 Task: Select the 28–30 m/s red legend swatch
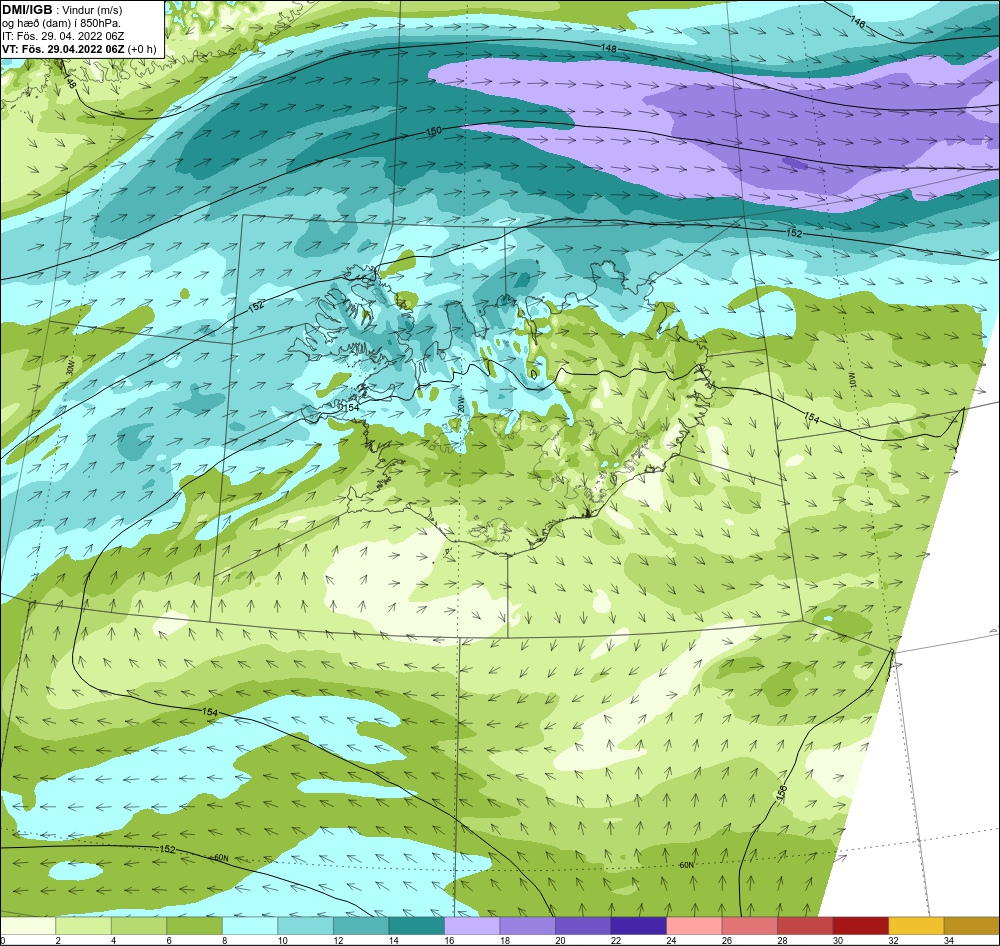tap(805, 925)
